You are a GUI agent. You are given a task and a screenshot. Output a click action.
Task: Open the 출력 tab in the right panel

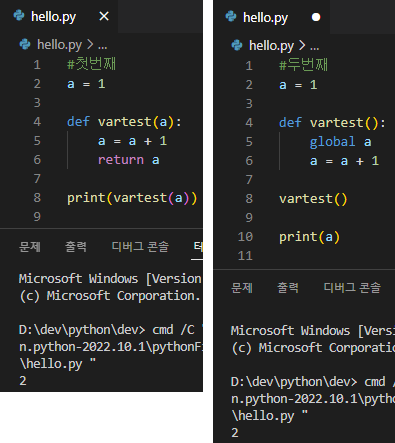[288, 288]
